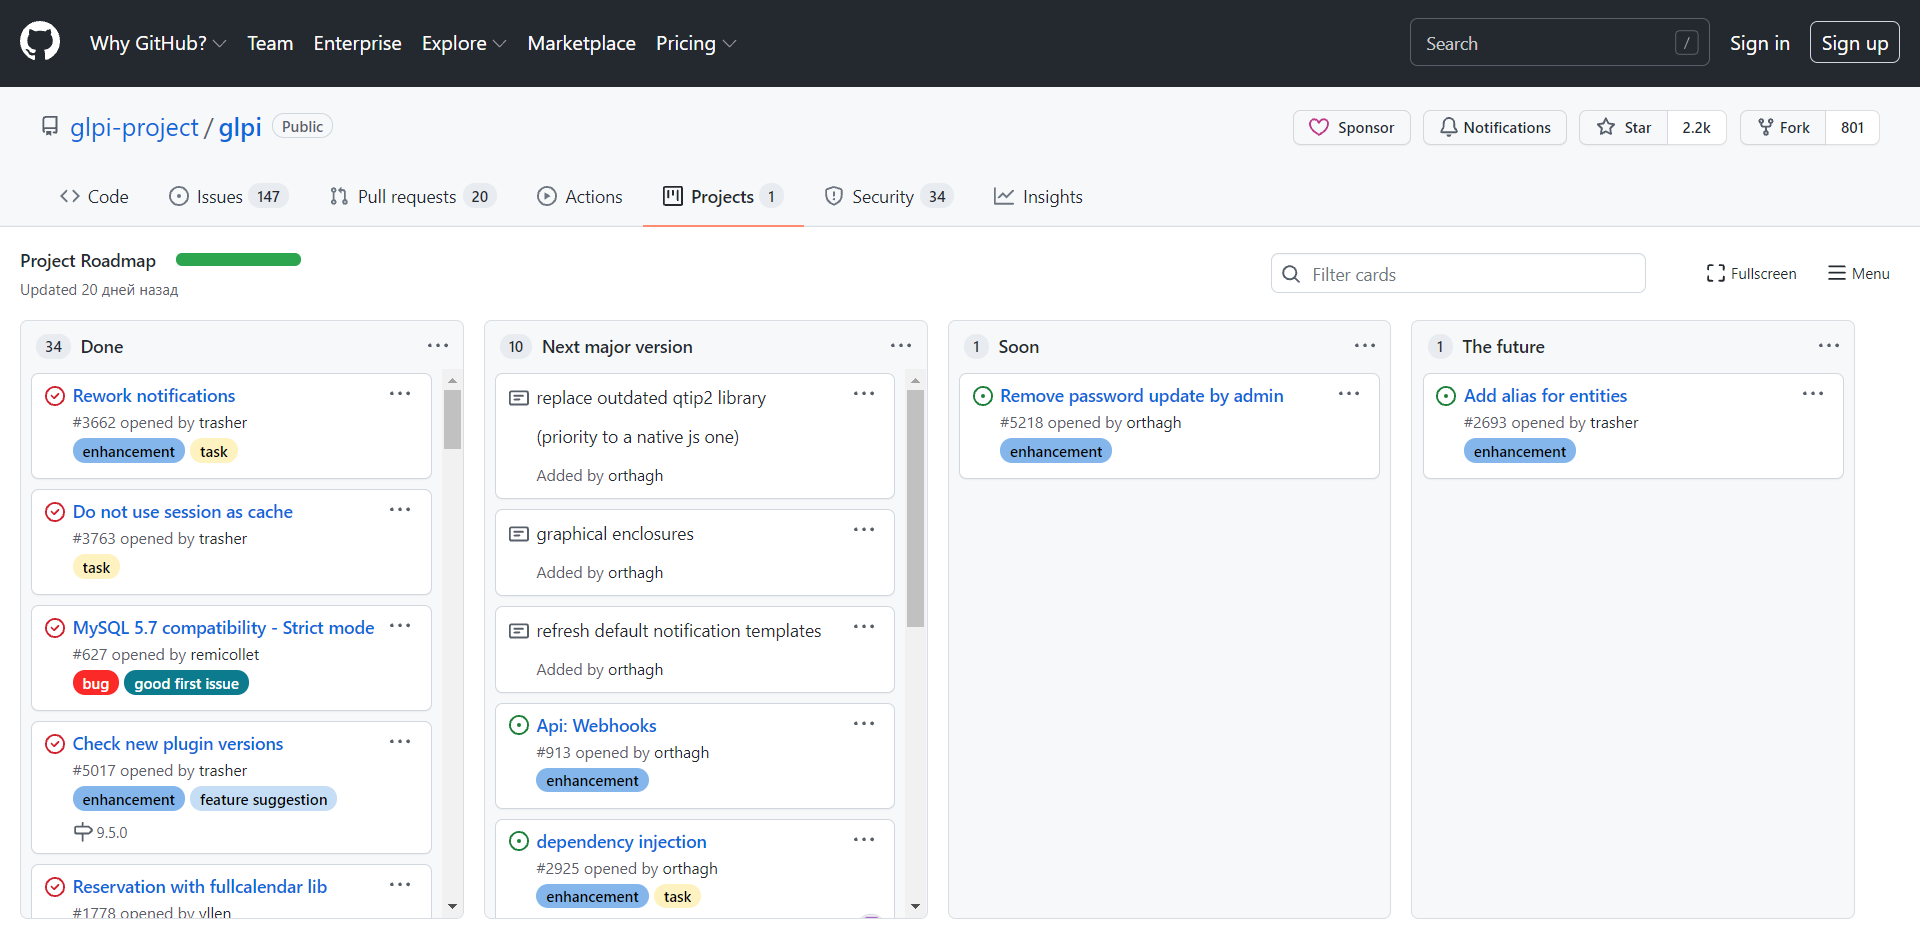Click the 801 forks count
This screenshot has height=933, width=1920.
coord(1852,127)
